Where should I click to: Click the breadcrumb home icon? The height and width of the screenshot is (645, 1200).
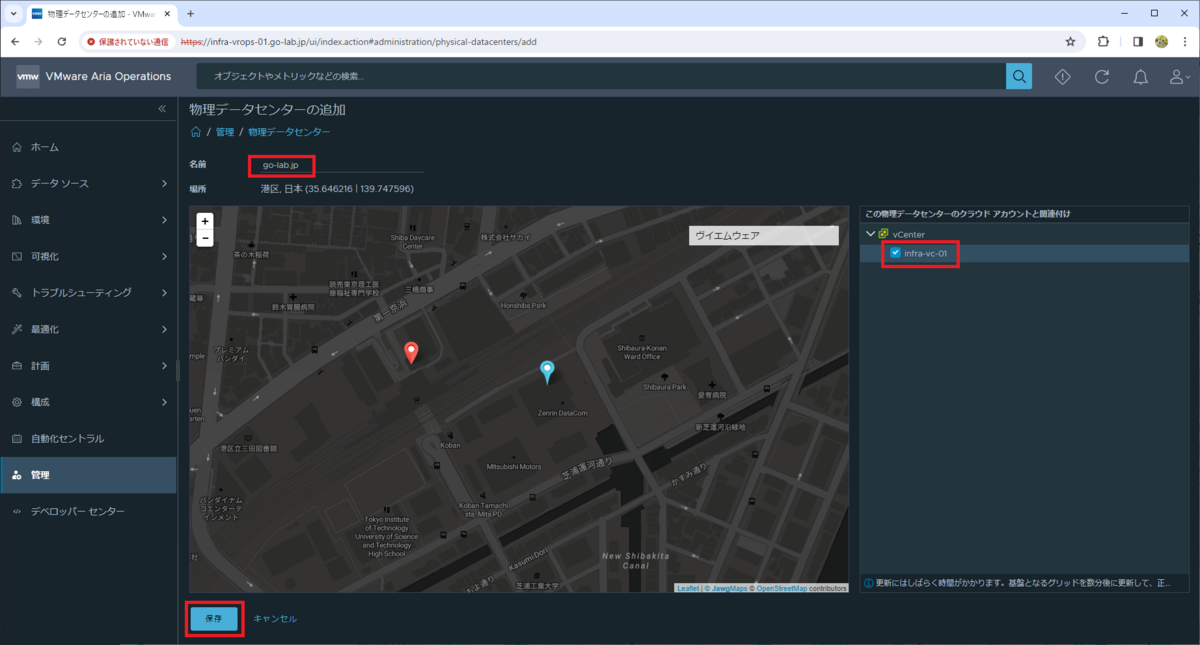pyautogui.click(x=196, y=132)
